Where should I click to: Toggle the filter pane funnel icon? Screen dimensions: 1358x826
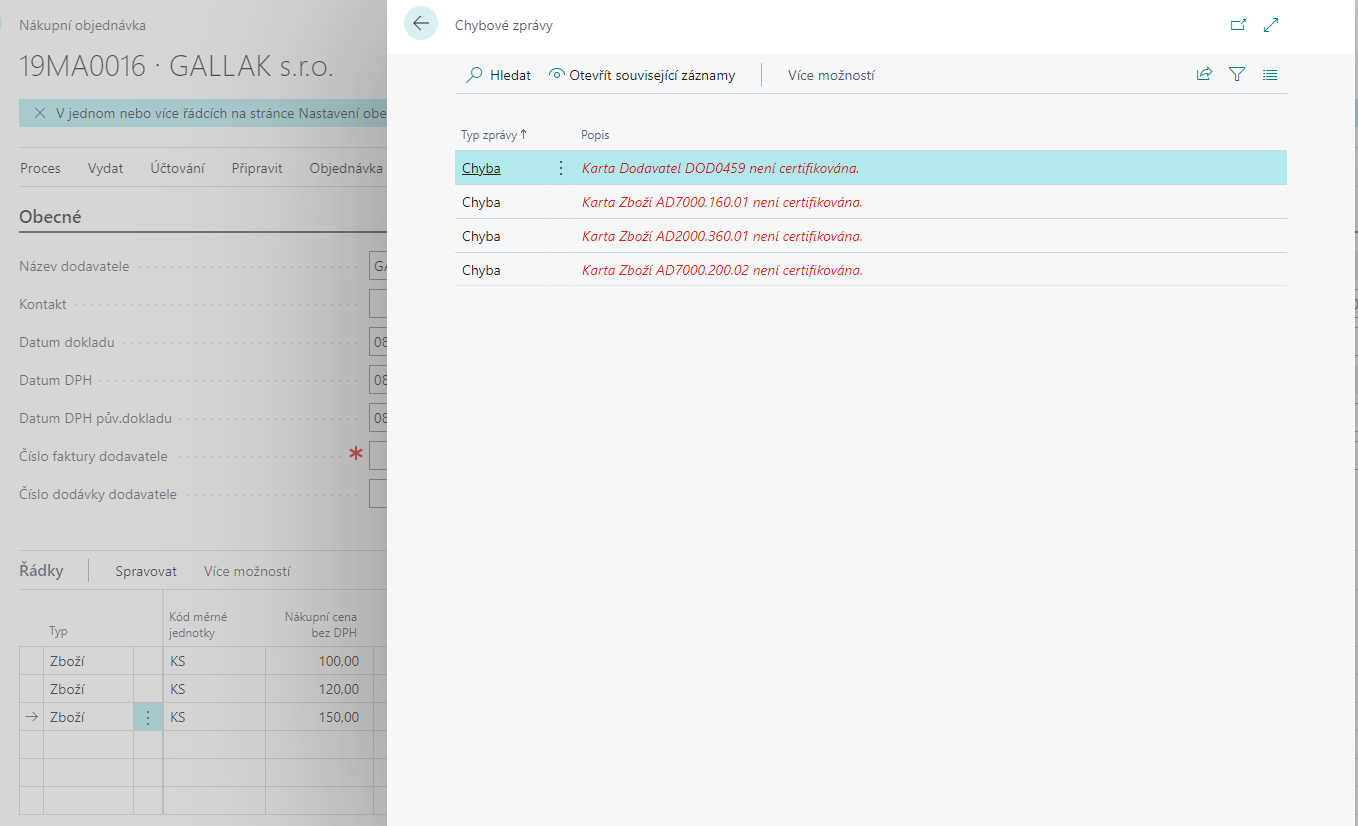pyautogui.click(x=1237, y=74)
